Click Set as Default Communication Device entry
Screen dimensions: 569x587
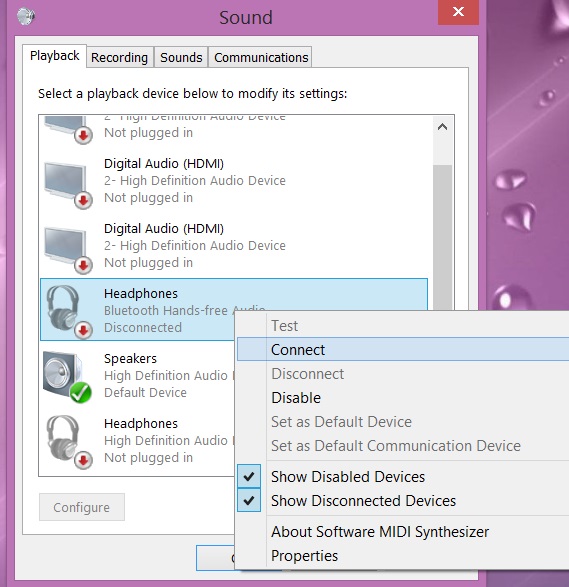[x=403, y=445]
